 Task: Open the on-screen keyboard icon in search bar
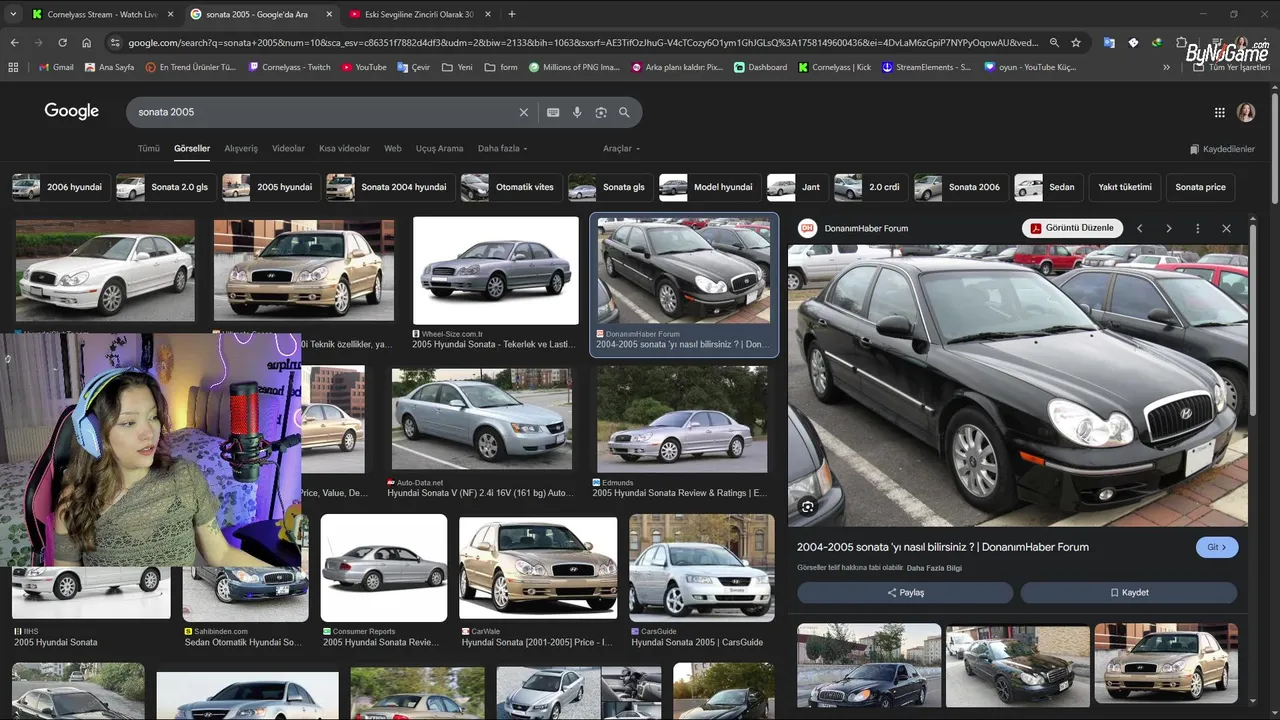click(x=553, y=112)
